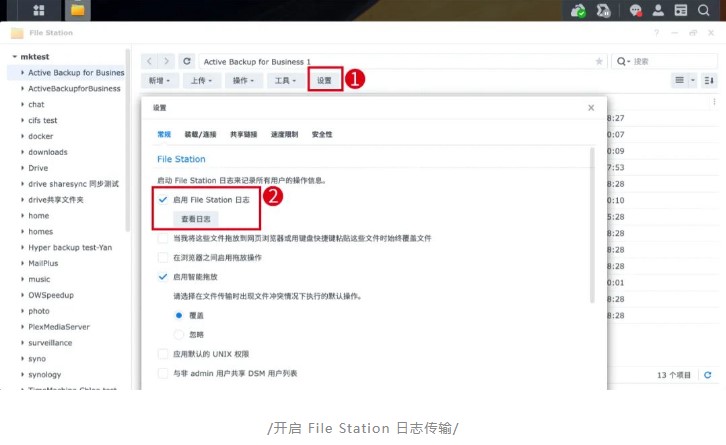This screenshot has height=445, width=726.
Task: Switch to the 速度限制 tab
Action: 284,134
